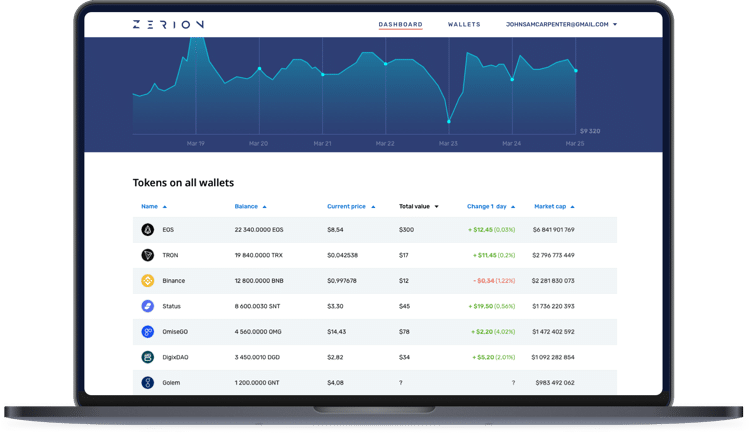Click the 1 200.0000 GNT balance
The height and width of the screenshot is (433, 750).
point(257,383)
